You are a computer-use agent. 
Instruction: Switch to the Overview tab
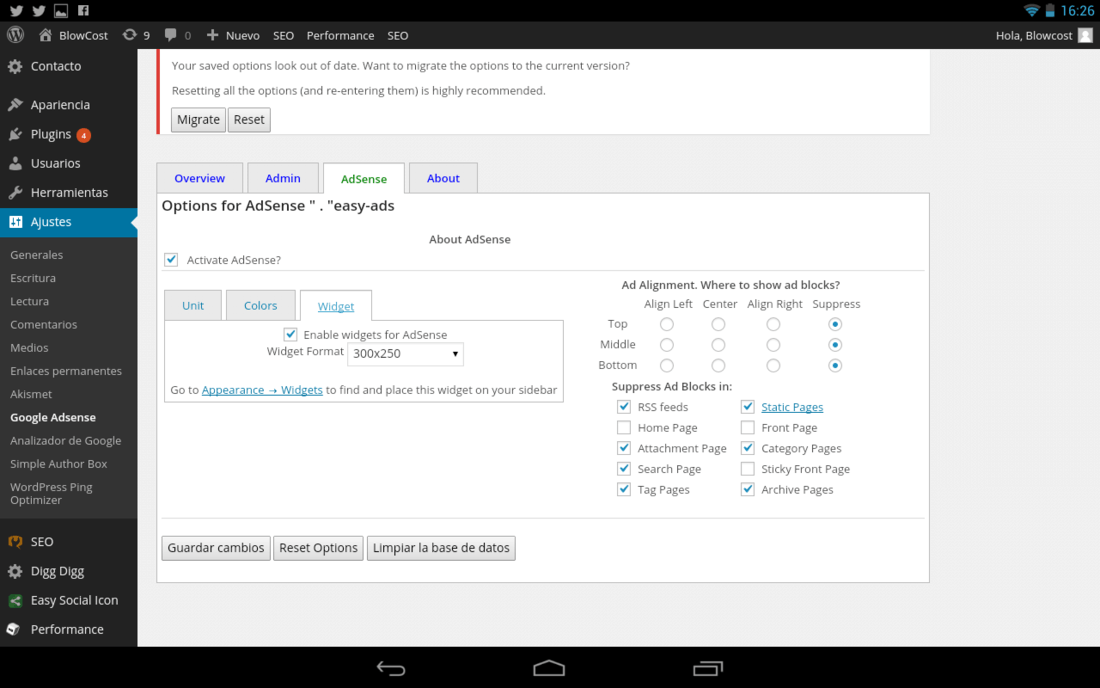coord(200,178)
